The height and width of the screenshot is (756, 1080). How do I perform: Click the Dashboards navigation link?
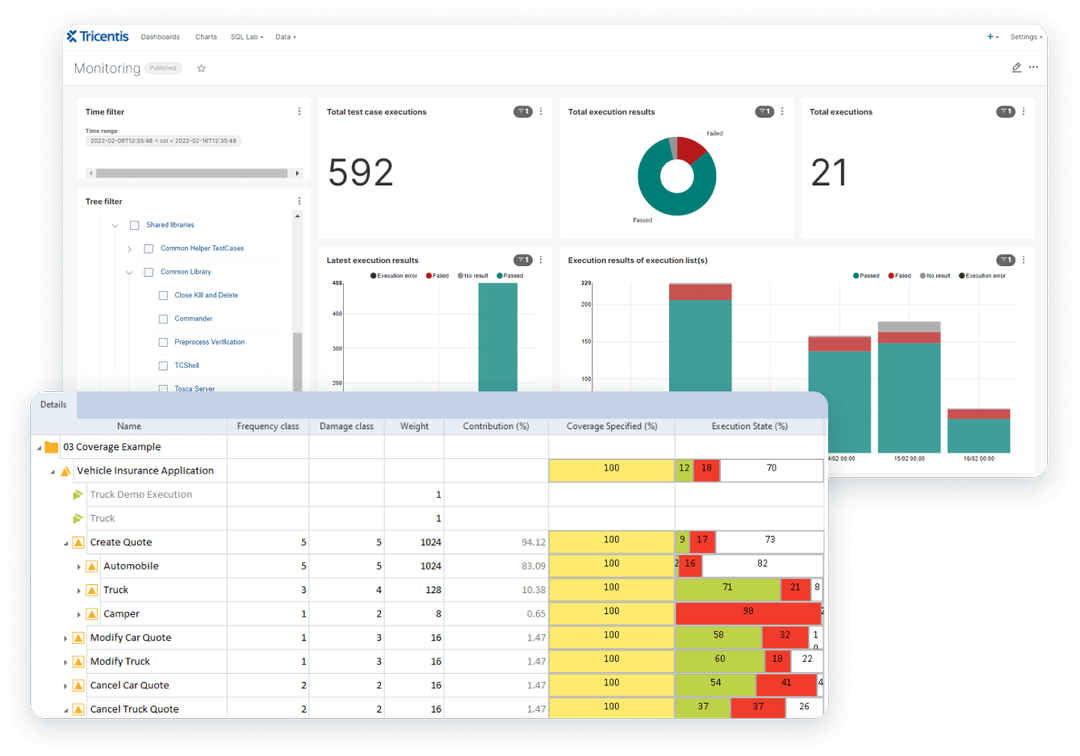pos(160,37)
